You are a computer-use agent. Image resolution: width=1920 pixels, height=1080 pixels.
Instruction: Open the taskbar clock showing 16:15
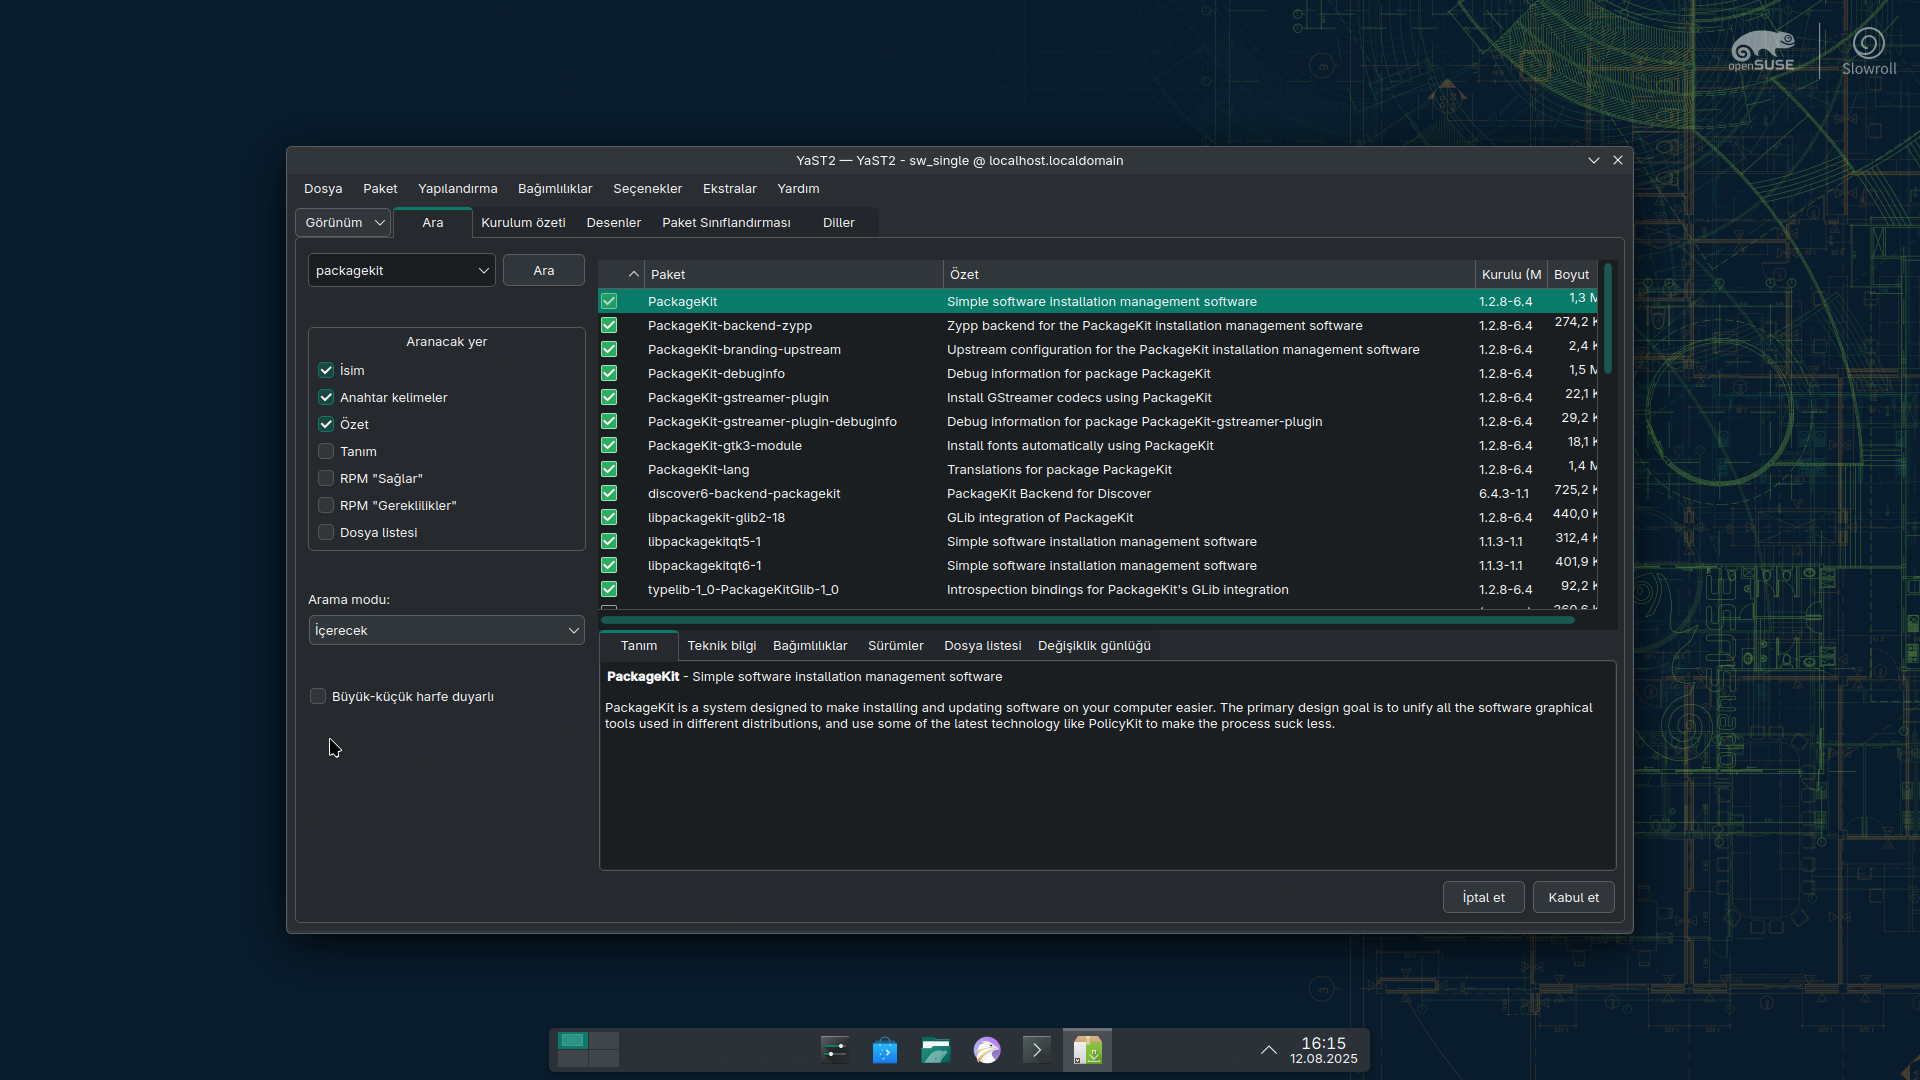click(1323, 1050)
